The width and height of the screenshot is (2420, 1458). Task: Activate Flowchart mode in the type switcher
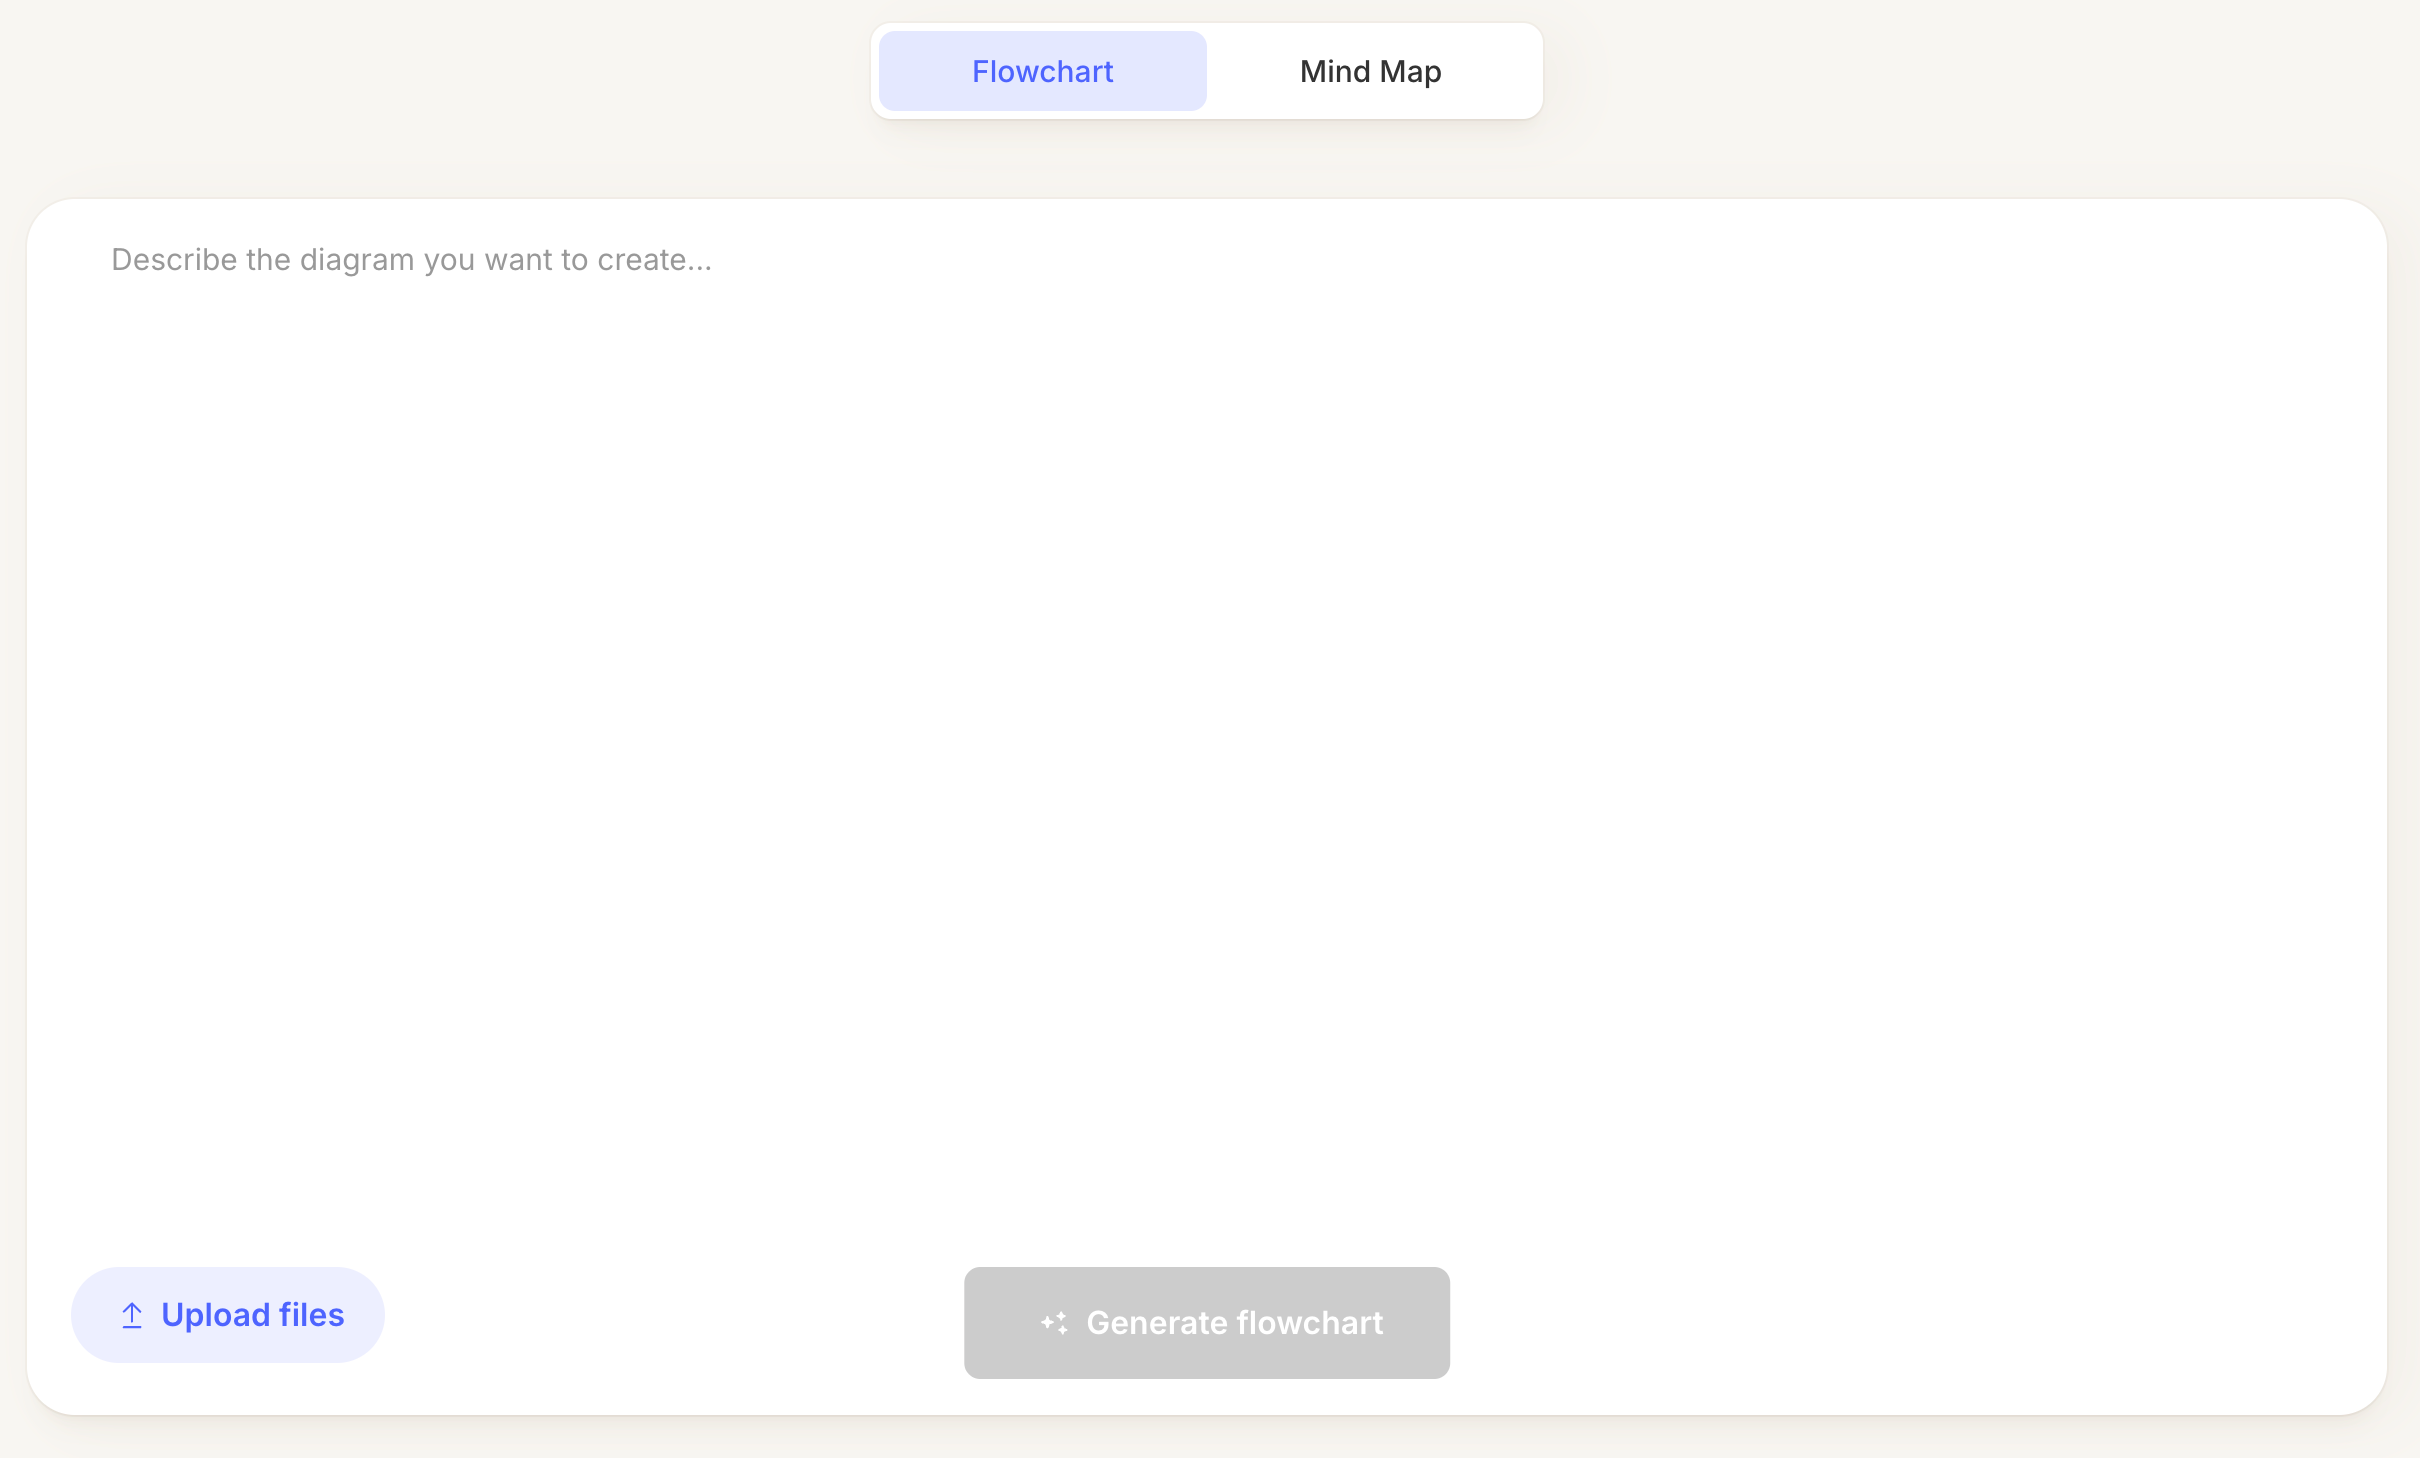[x=1042, y=71]
